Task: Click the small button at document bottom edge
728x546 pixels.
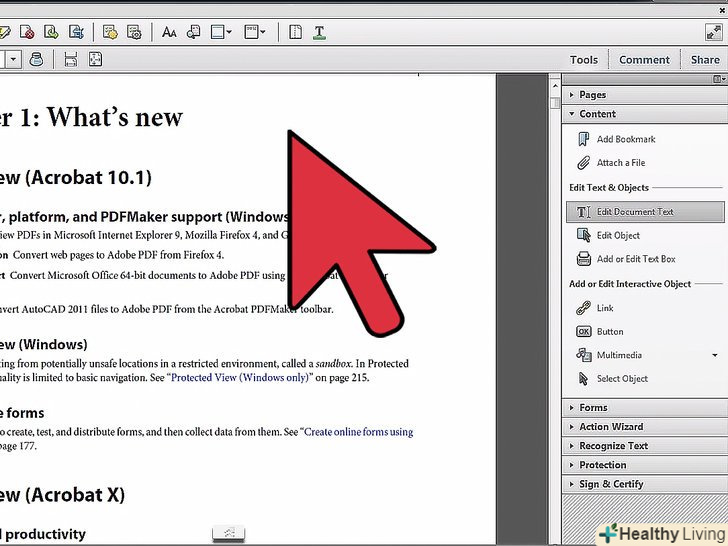Action: pyautogui.click(x=228, y=533)
